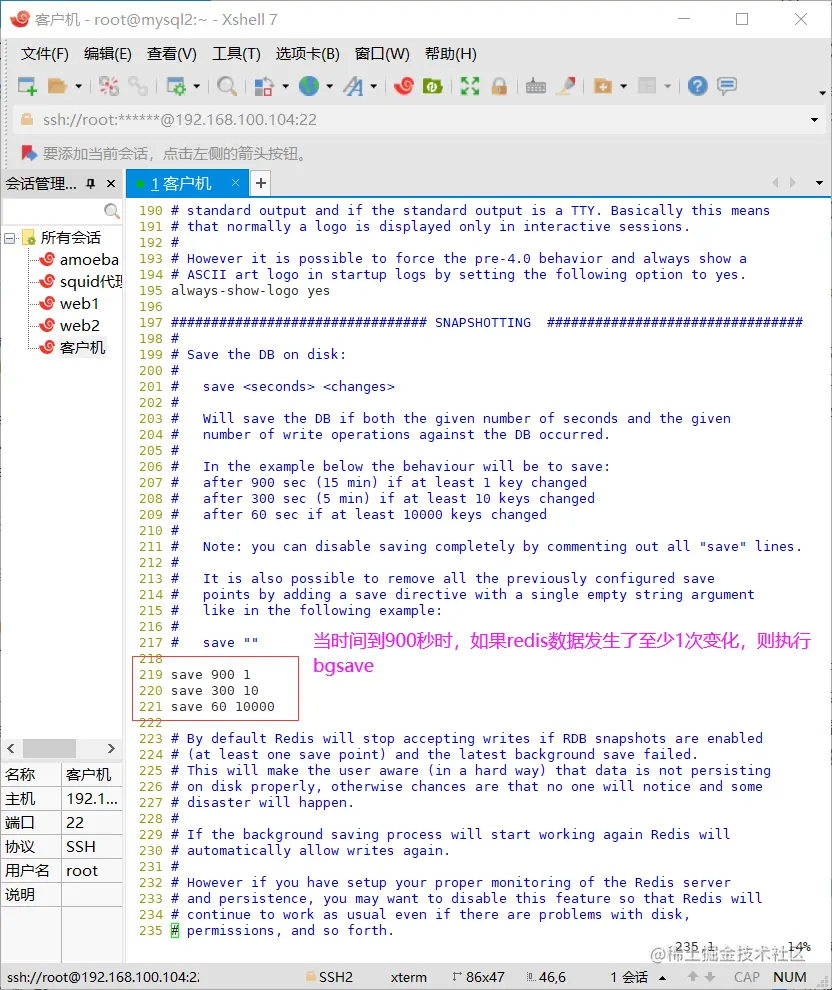The height and width of the screenshot is (990, 832).
Task: Open the tab list dropdown arrow
Action: click(819, 183)
